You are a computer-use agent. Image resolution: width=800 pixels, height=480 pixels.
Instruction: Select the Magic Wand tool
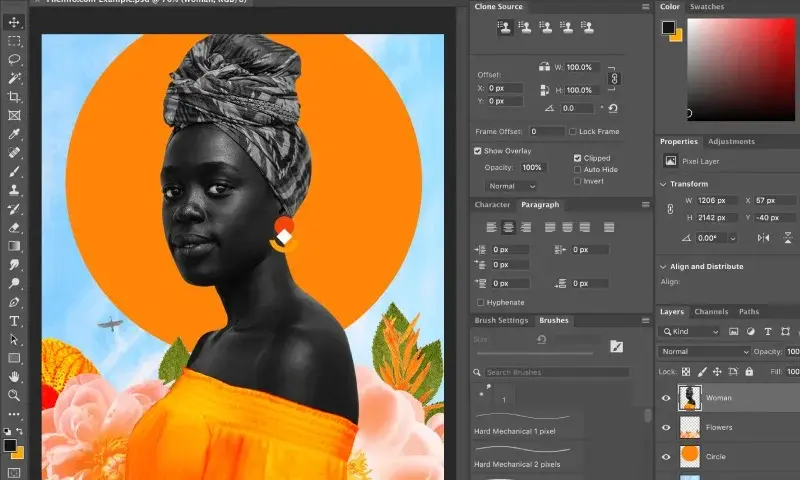(14, 78)
